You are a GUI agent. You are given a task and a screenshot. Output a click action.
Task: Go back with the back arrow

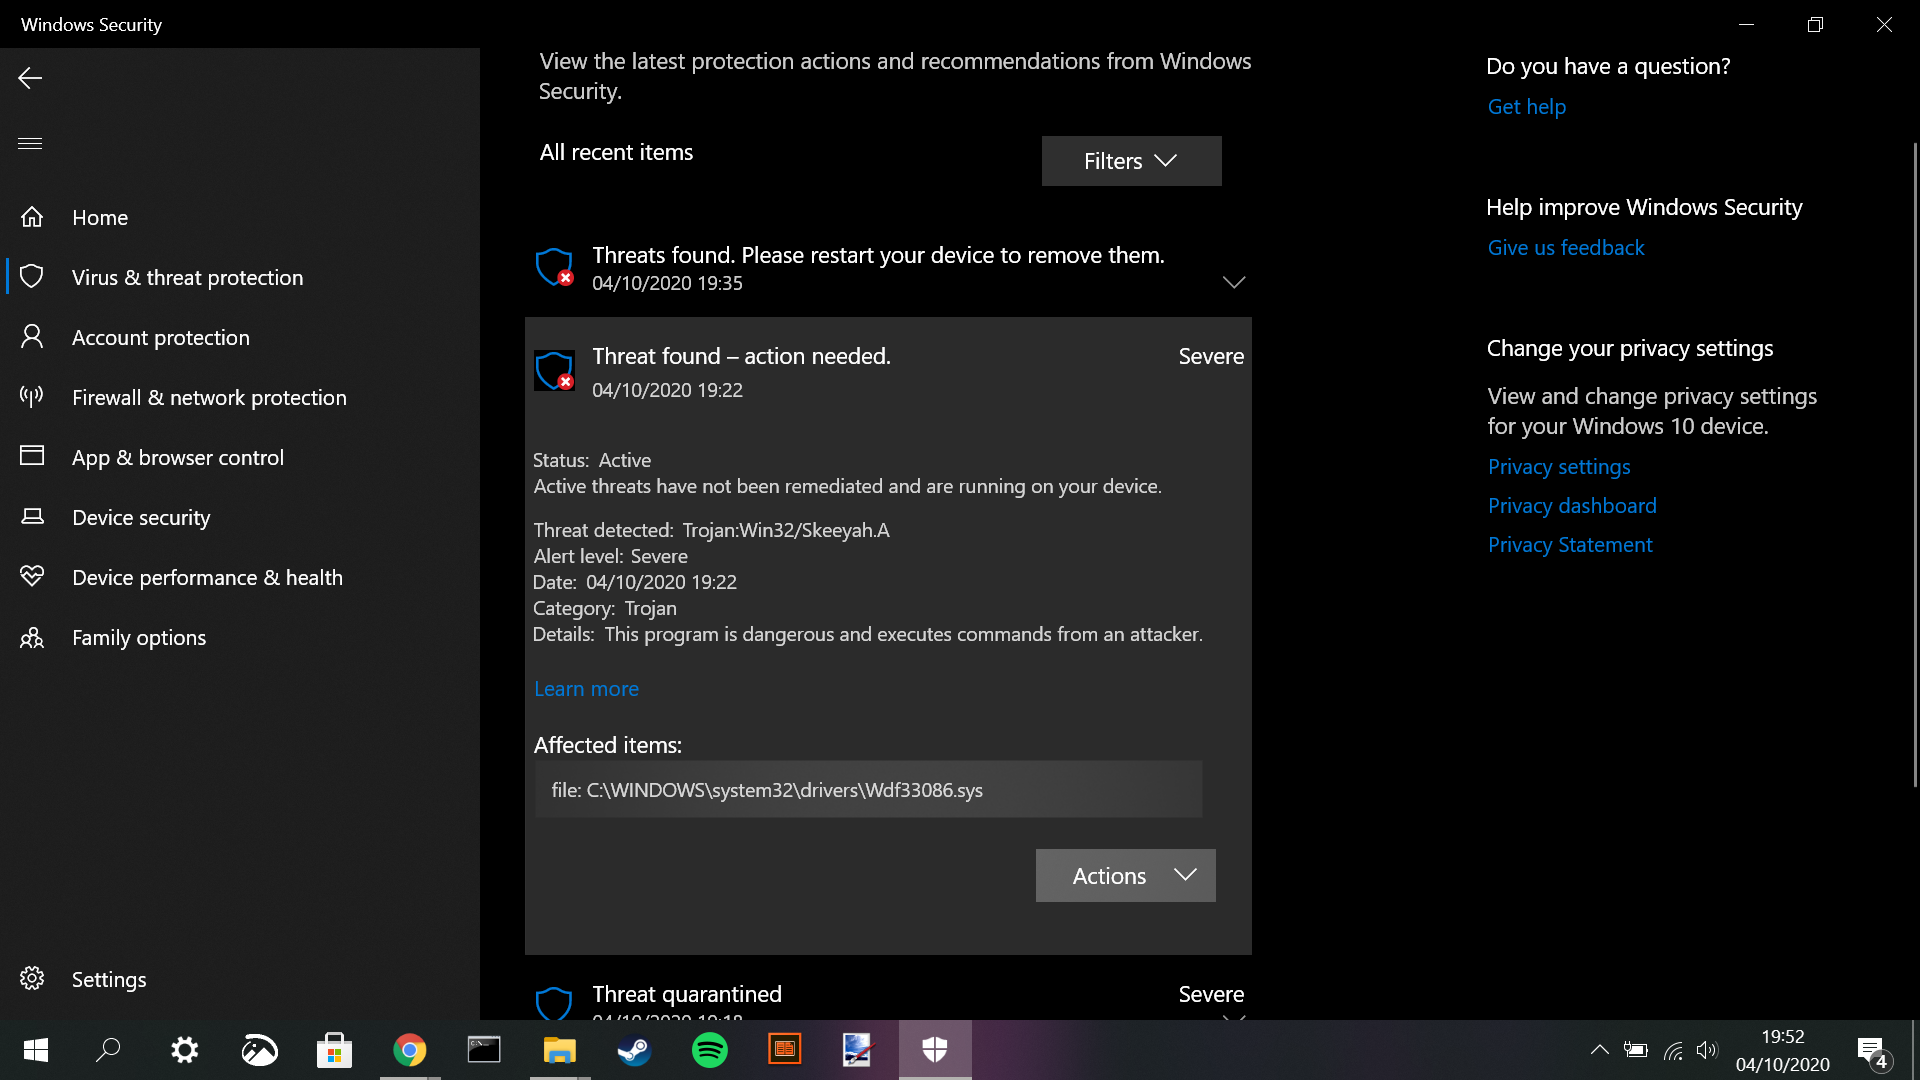click(30, 78)
